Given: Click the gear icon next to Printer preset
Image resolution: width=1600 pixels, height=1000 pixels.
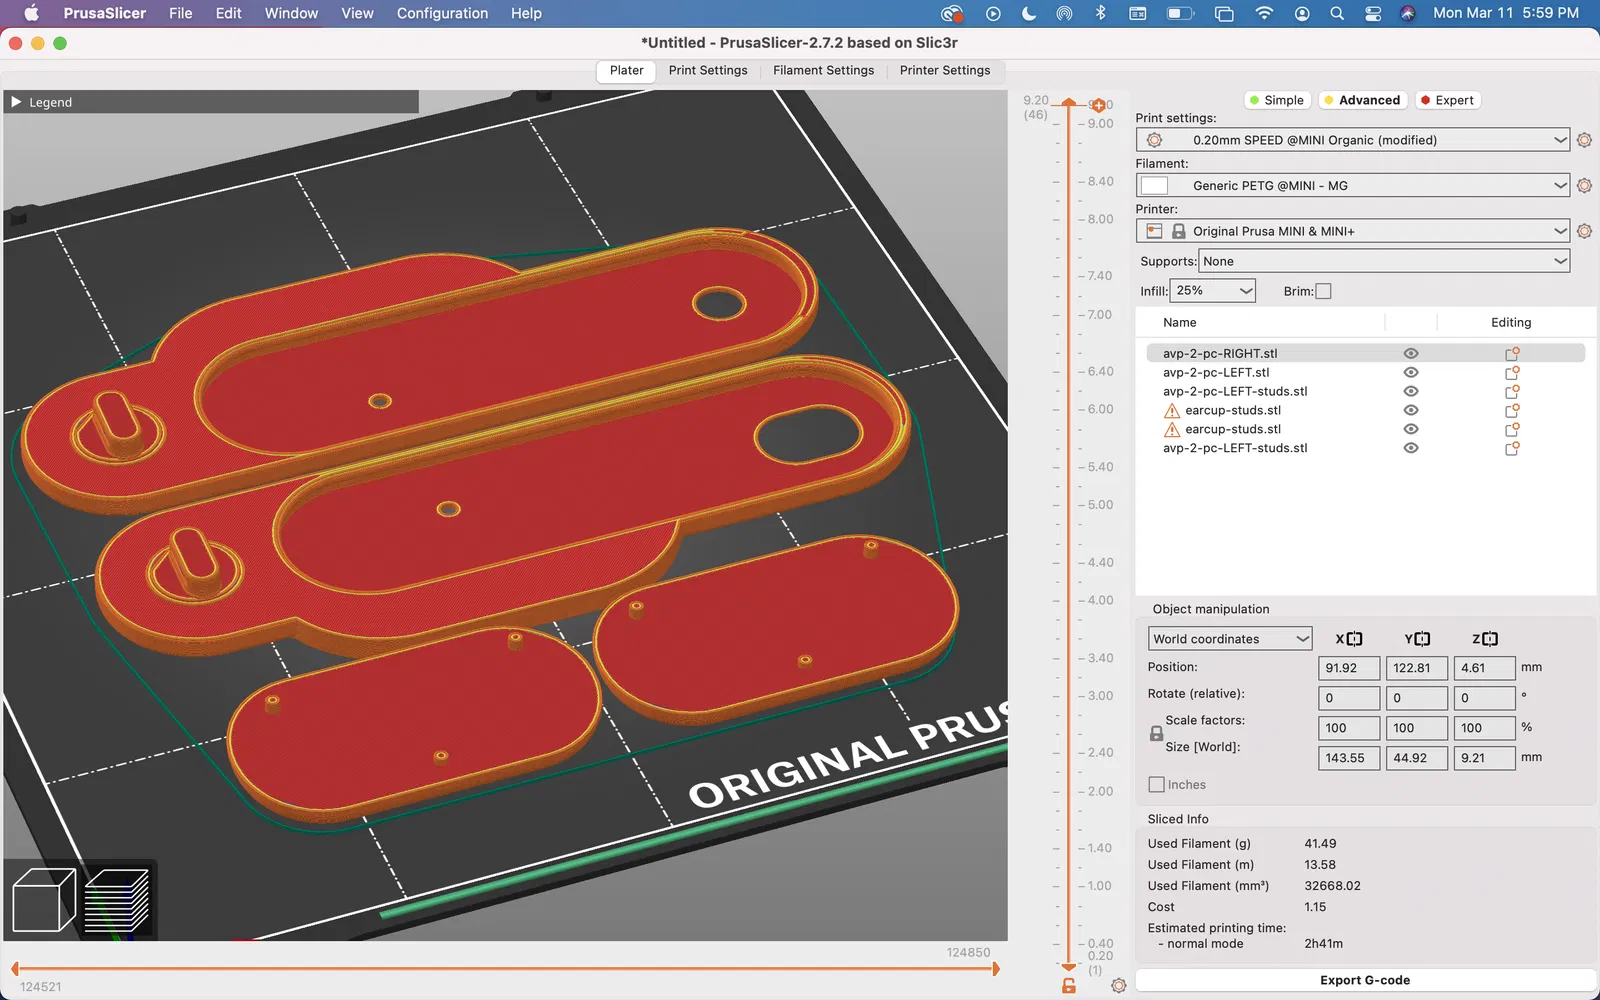Looking at the screenshot, I should [1584, 231].
